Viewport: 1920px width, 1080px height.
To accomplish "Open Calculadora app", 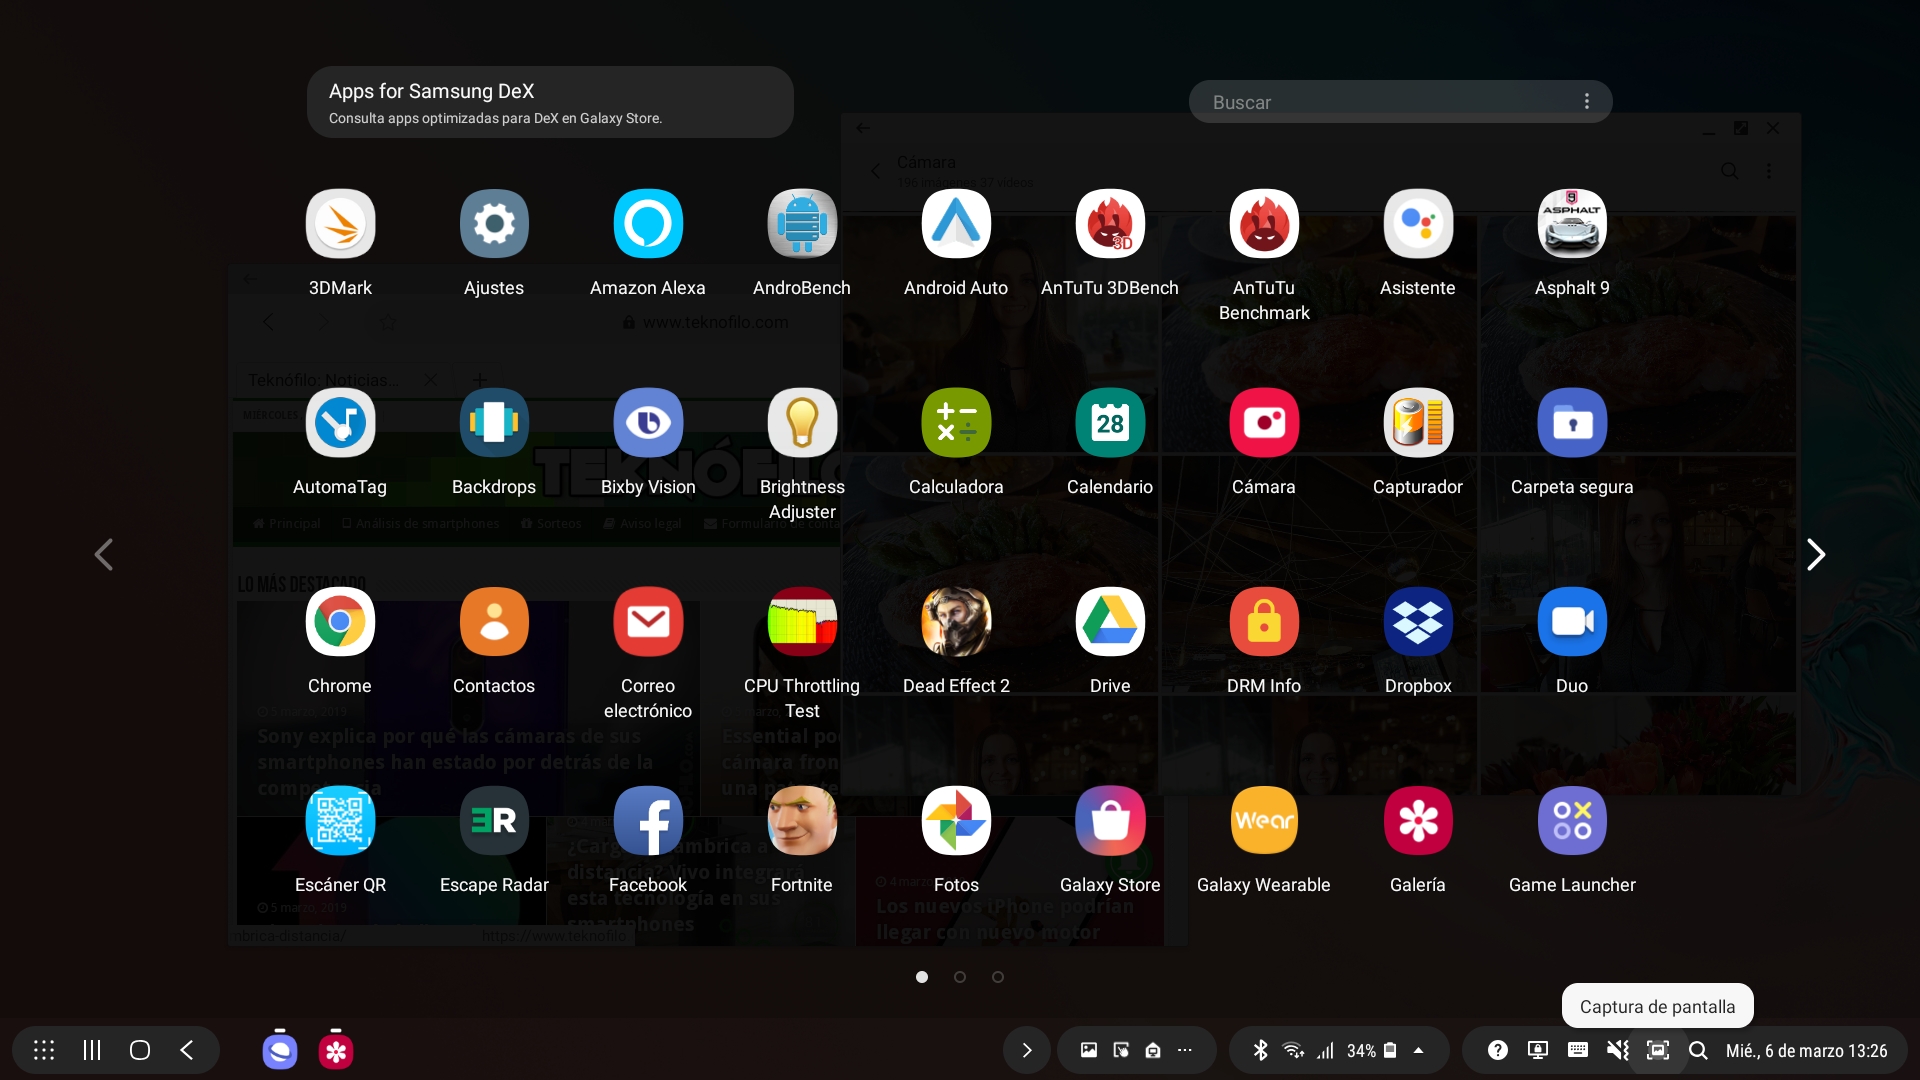I will point(956,423).
